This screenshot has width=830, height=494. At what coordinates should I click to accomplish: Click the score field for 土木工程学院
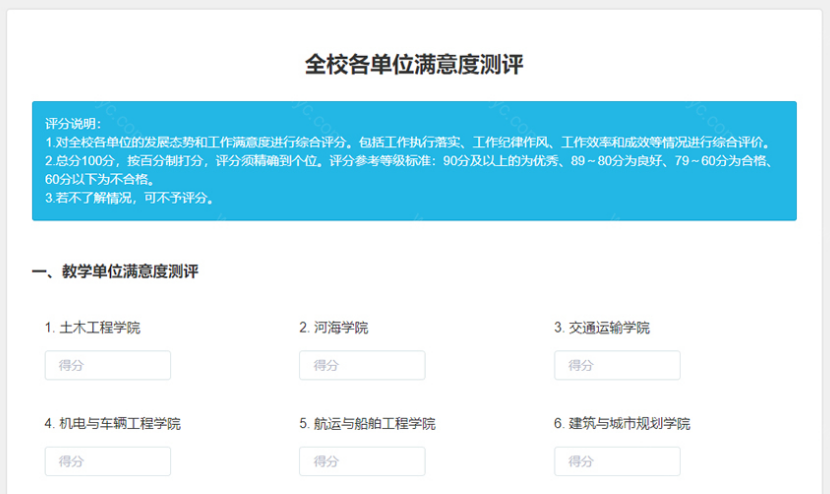point(107,365)
